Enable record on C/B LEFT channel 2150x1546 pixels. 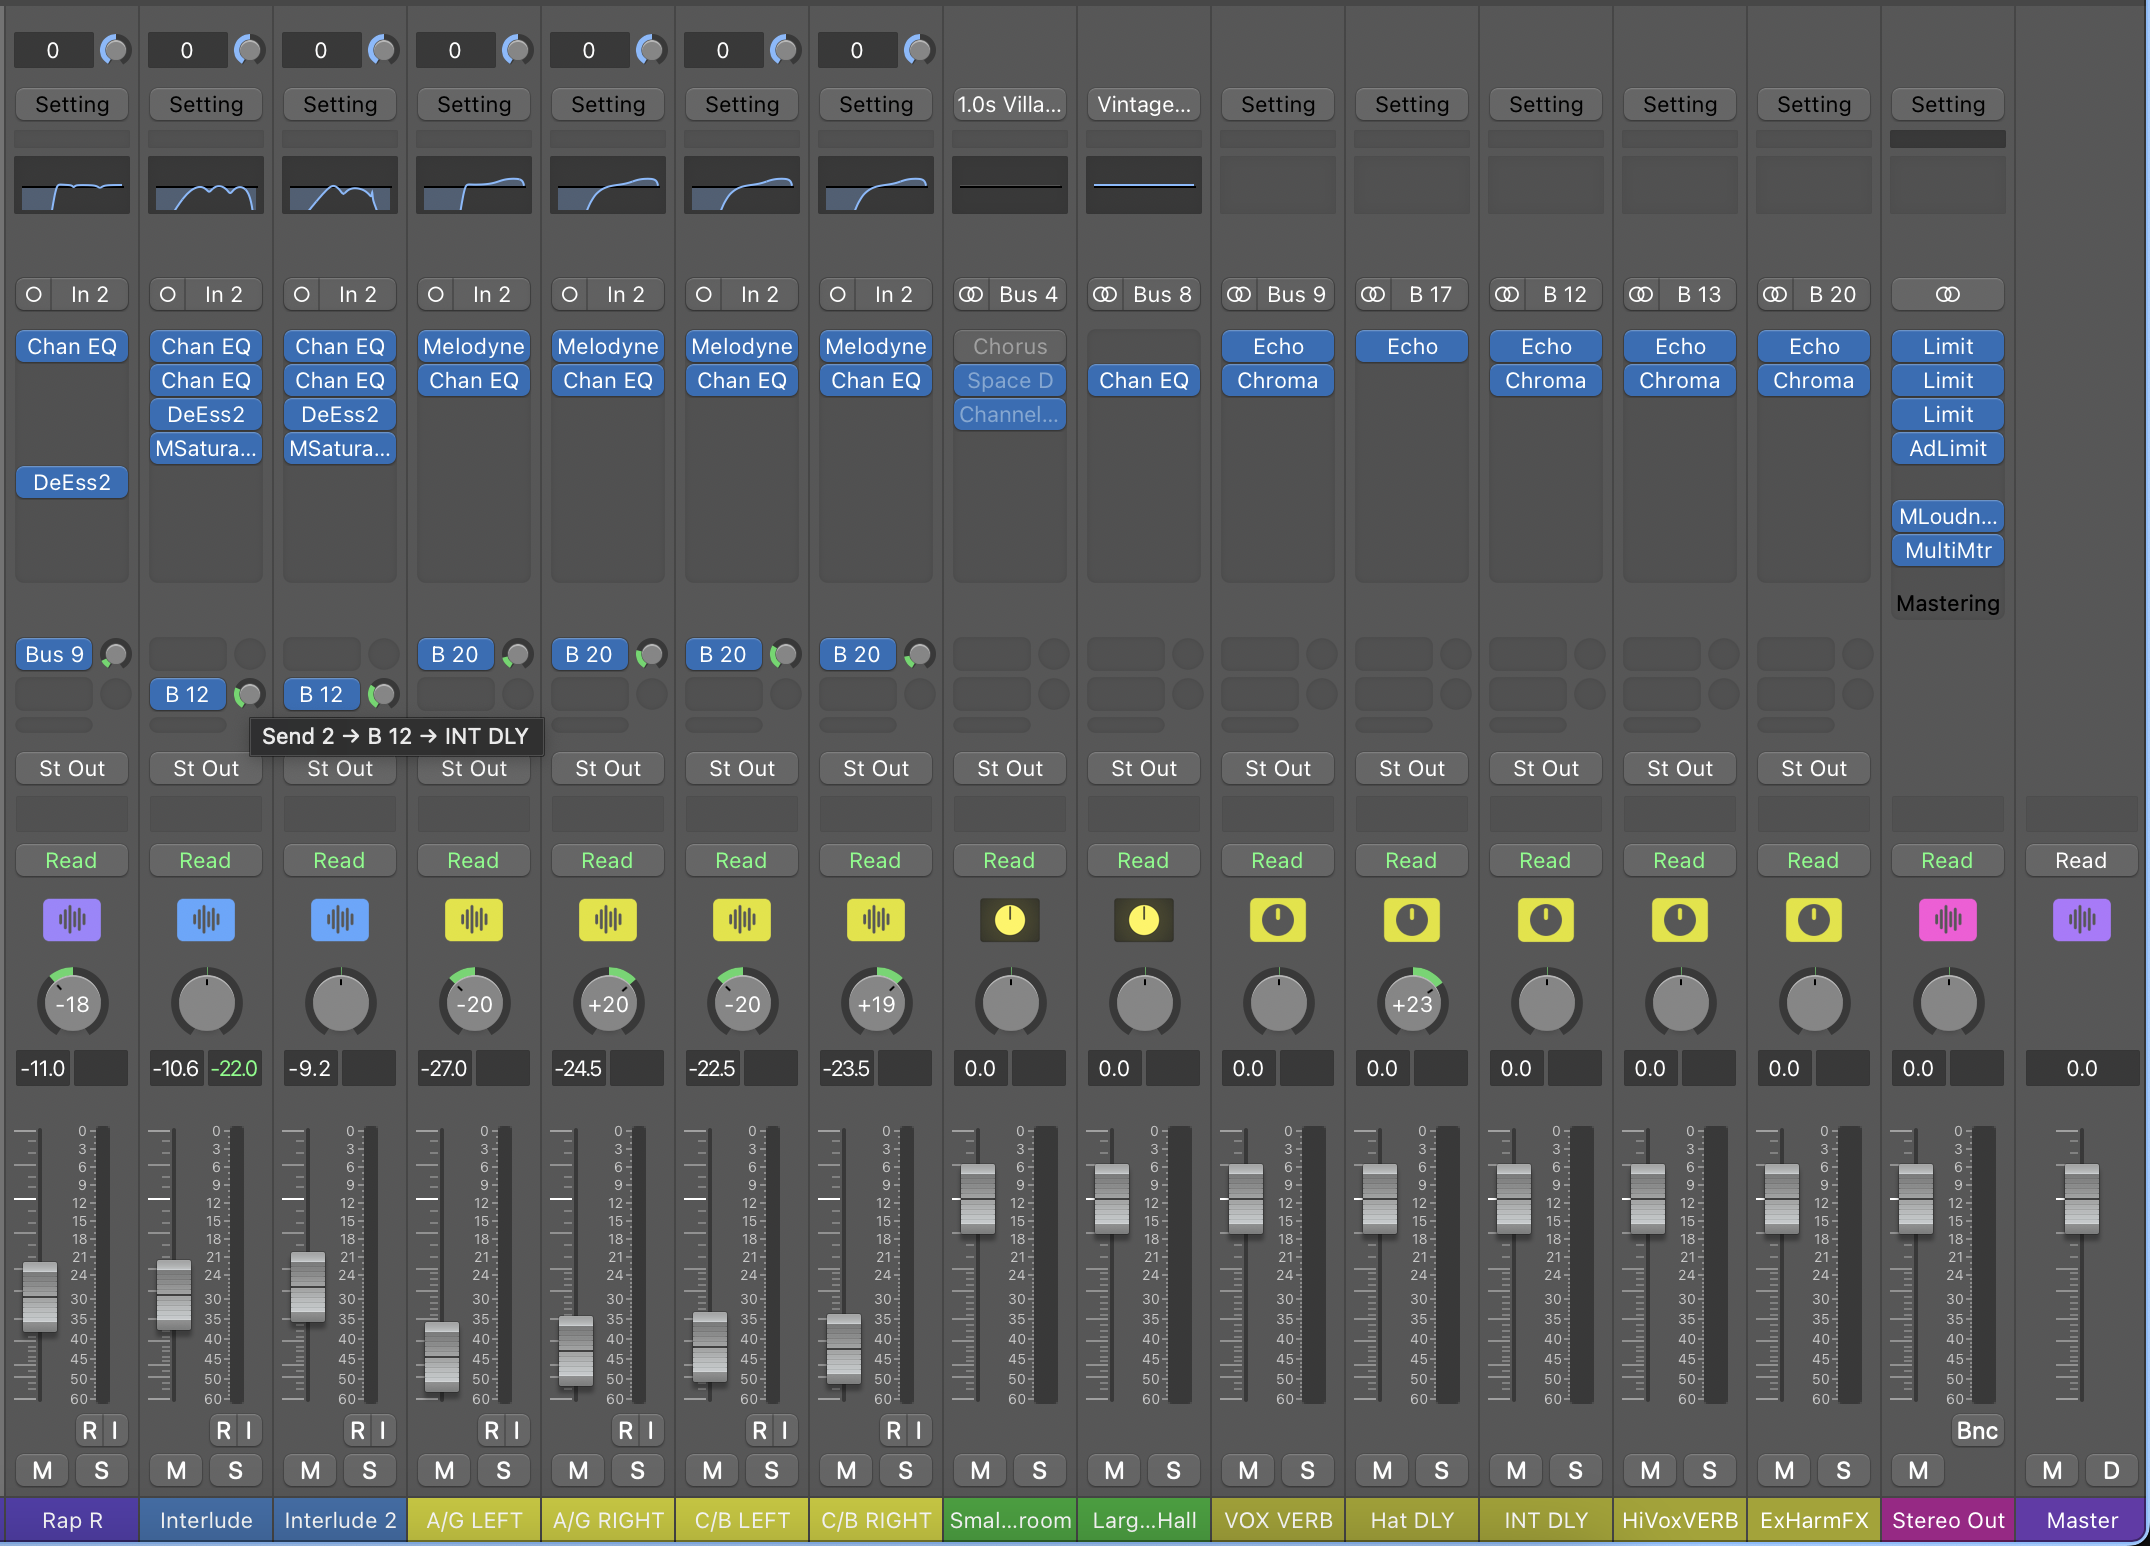click(x=759, y=1430)
